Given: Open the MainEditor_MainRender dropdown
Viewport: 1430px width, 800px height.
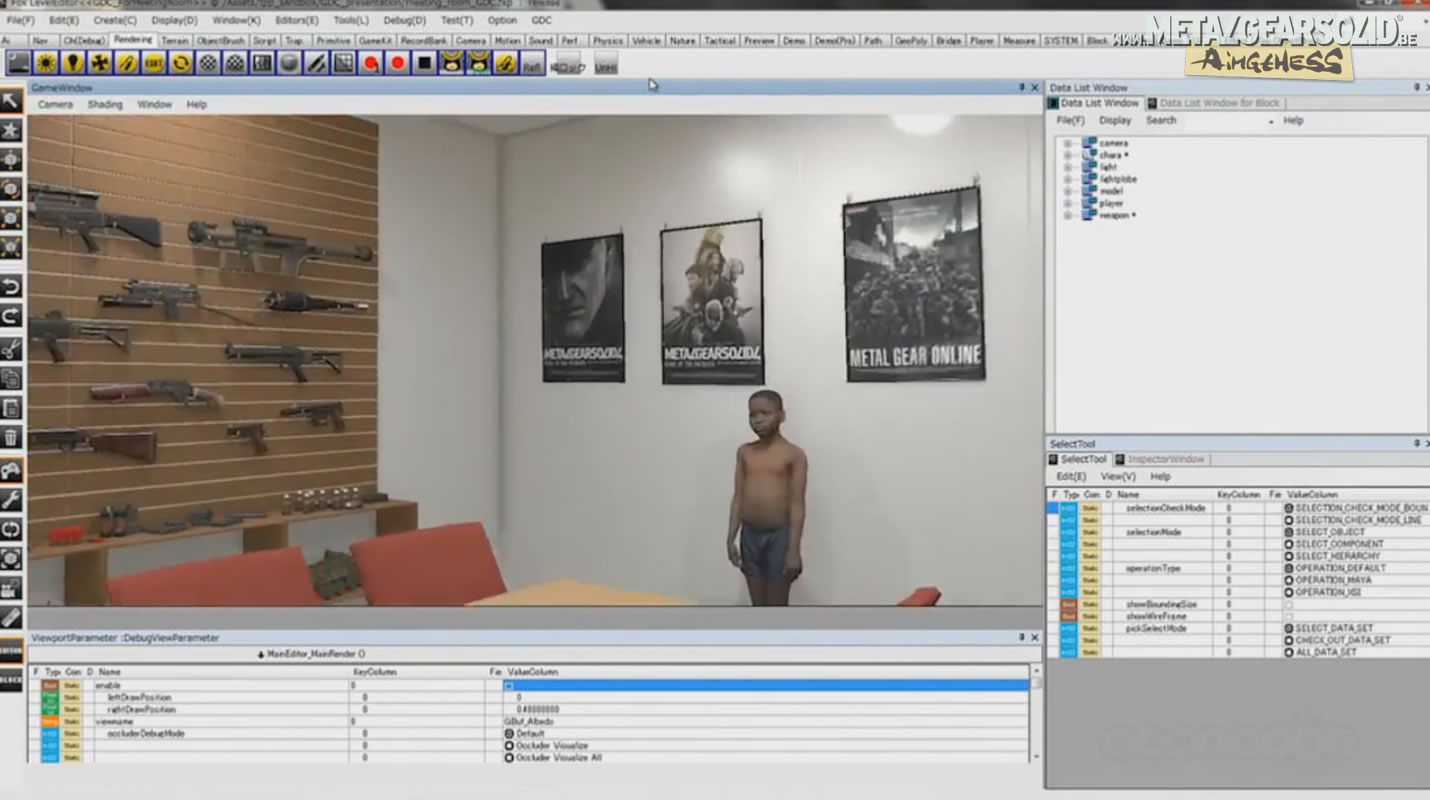Looking at the screenshot, I should coord(311,654).
